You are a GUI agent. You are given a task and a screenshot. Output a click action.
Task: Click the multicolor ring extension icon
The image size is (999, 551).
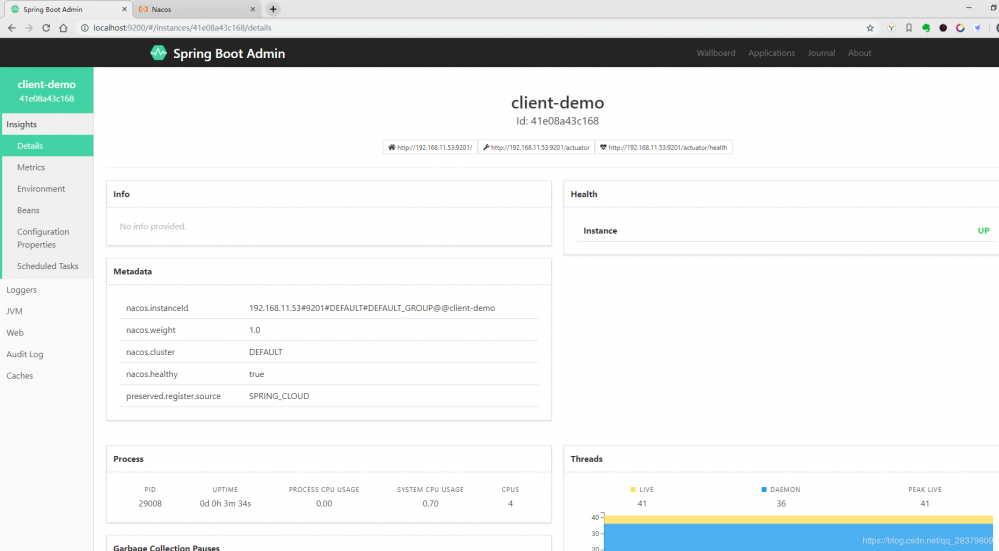pyautogui.click(x=960, y=28)
